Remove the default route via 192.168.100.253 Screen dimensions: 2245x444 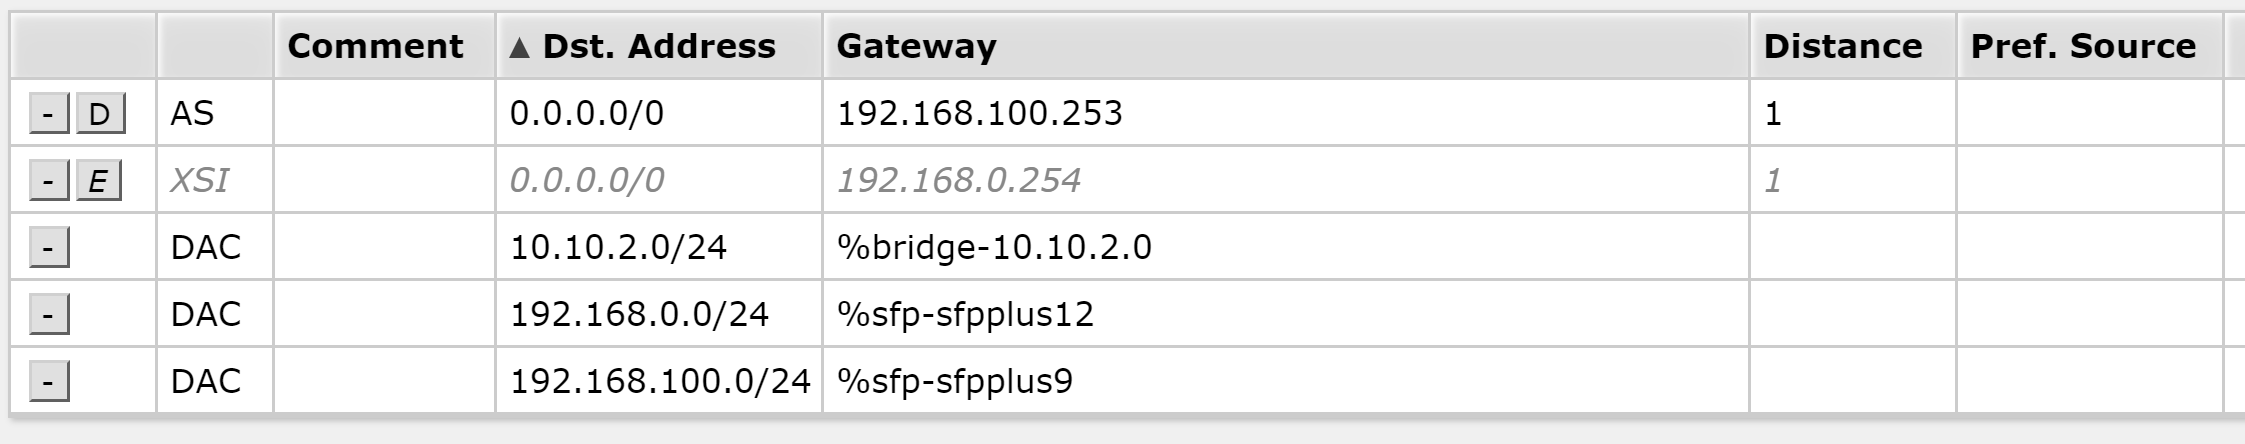tap(49, 114)
